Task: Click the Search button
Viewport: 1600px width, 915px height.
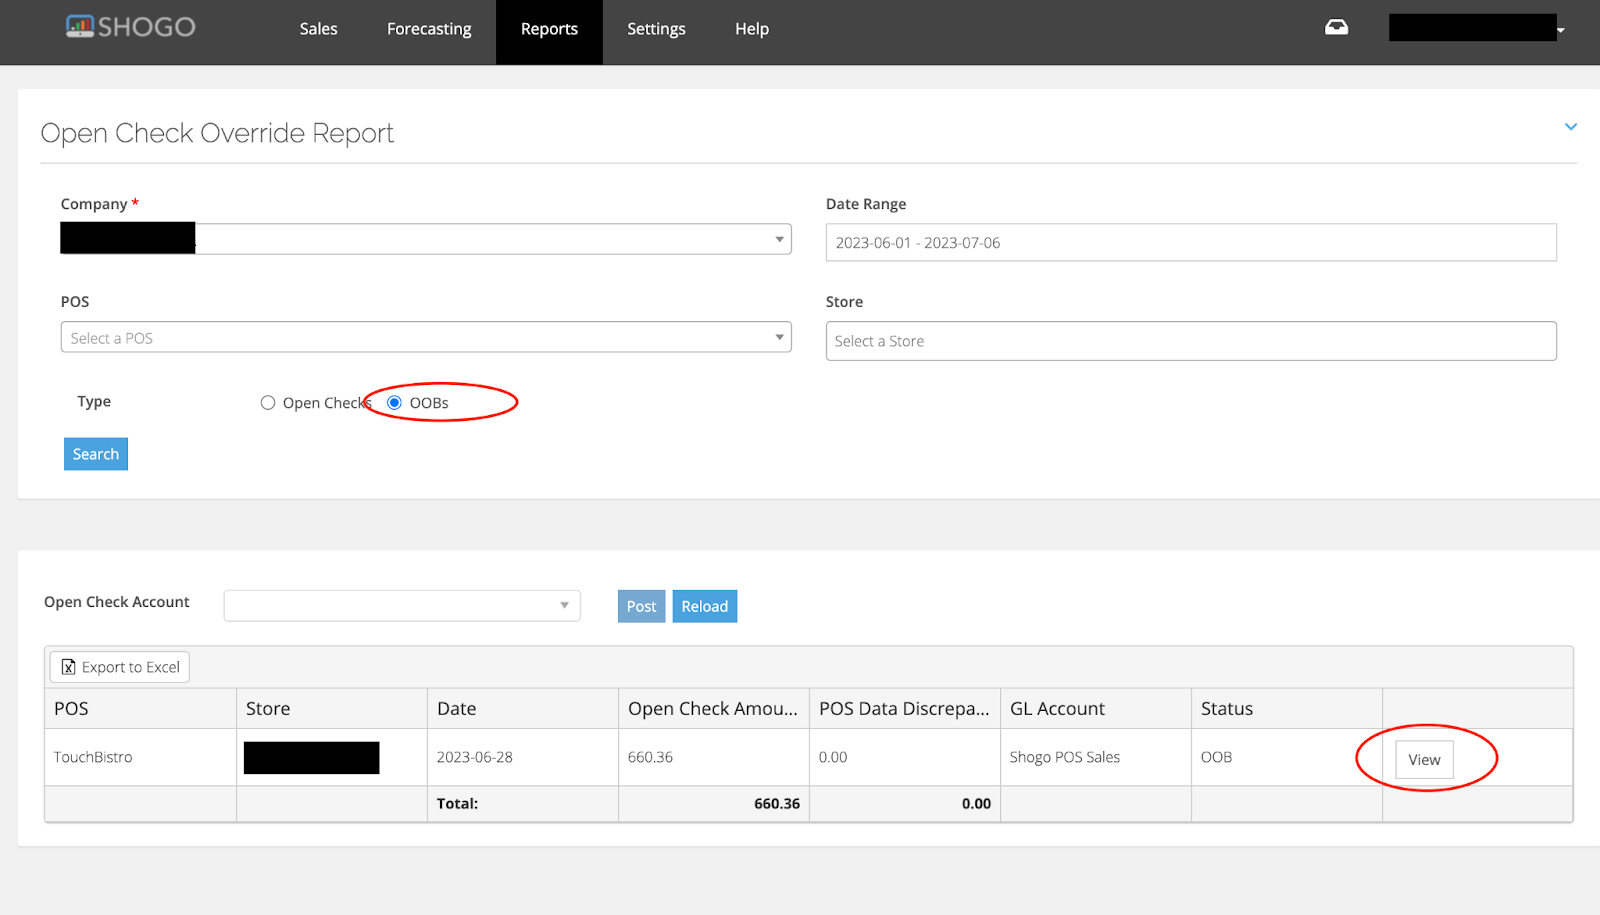Action: point(96,454)
